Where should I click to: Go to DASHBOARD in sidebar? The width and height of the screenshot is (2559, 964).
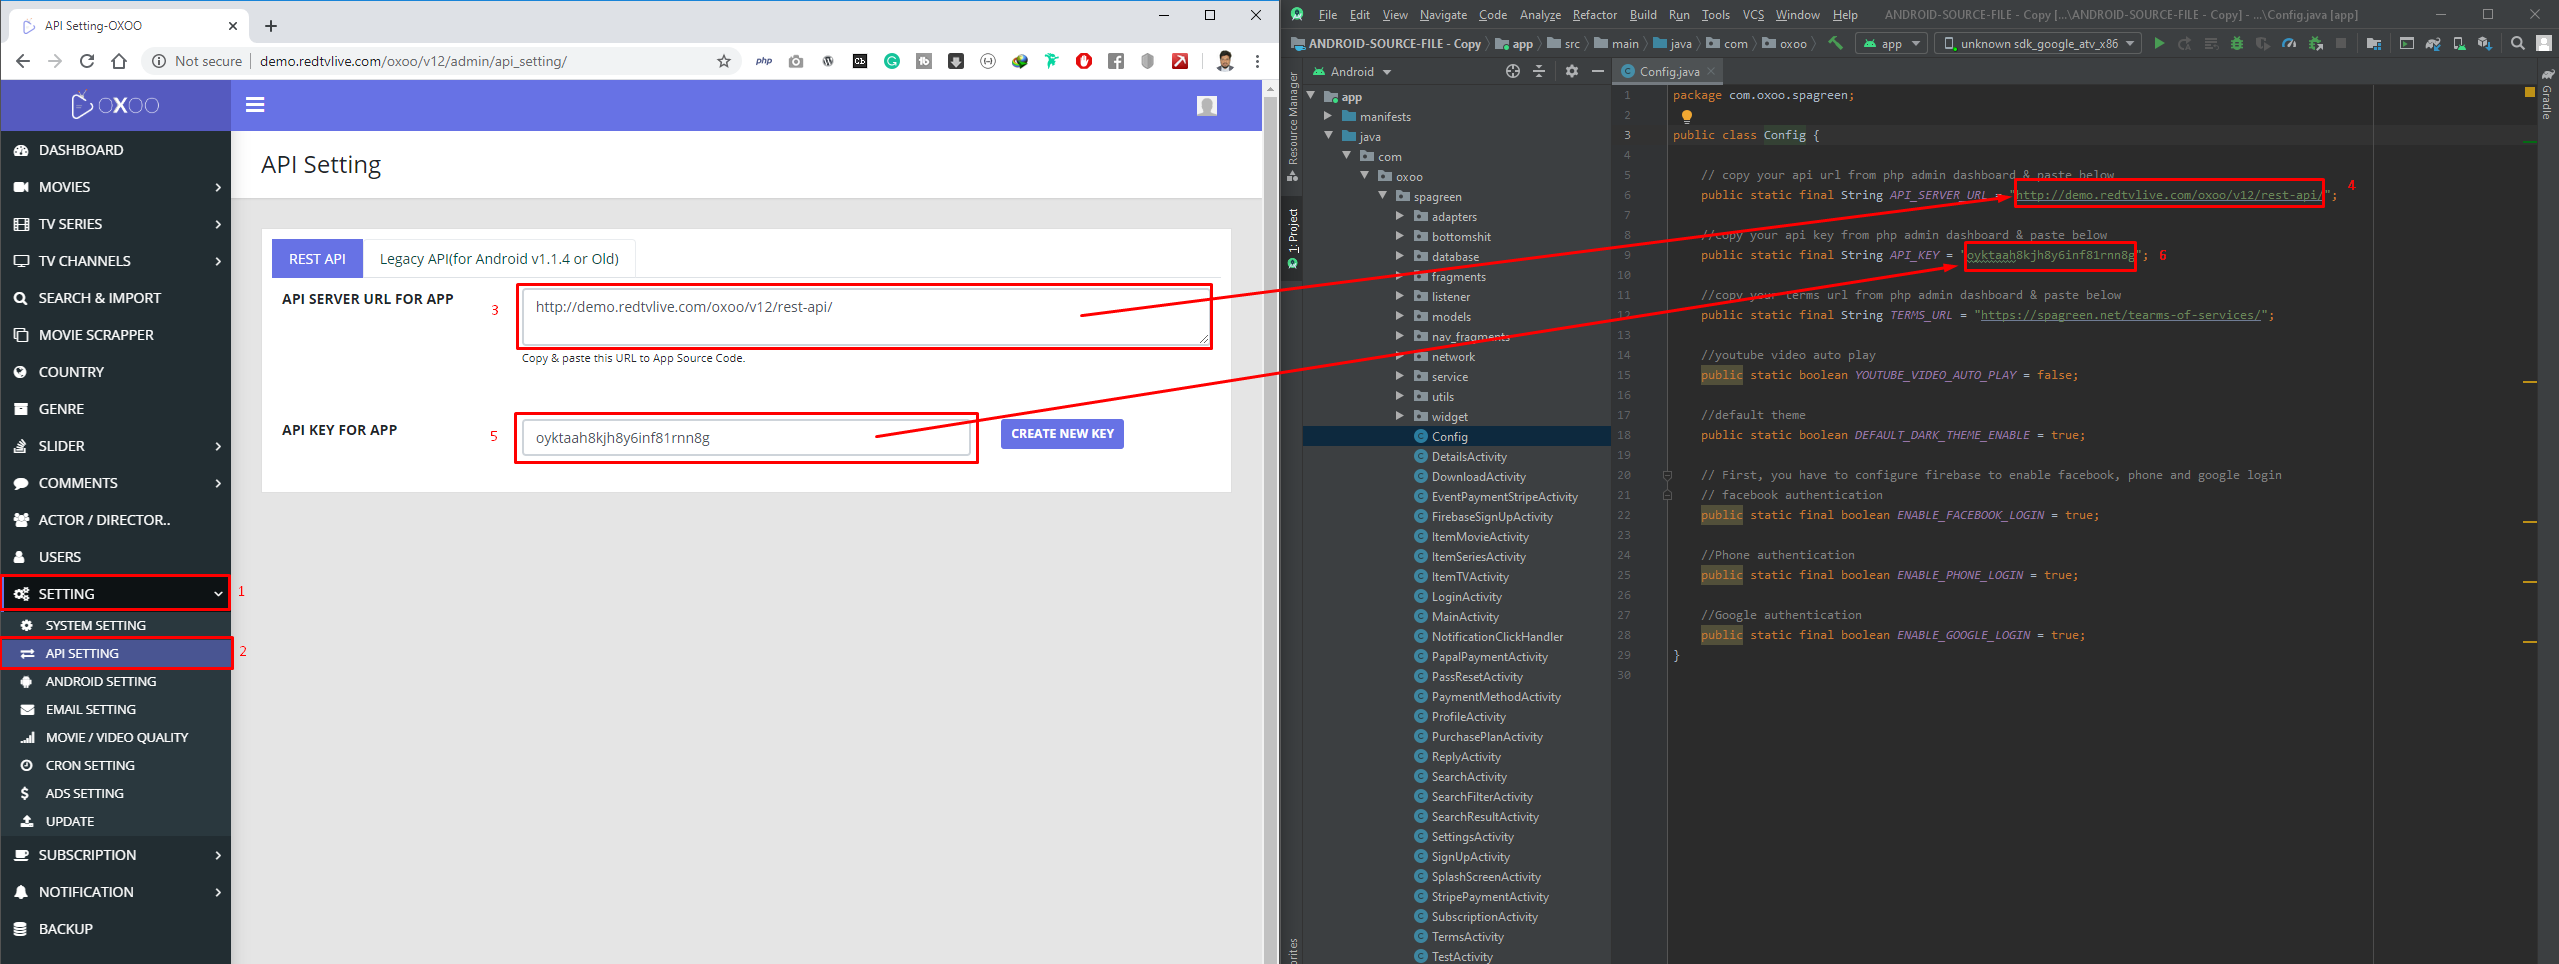[116, 150]
